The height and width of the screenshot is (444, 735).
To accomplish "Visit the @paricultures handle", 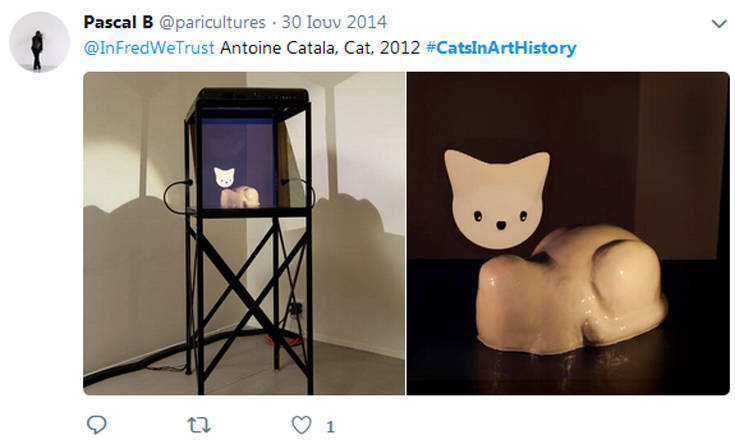I will point(212,23).
